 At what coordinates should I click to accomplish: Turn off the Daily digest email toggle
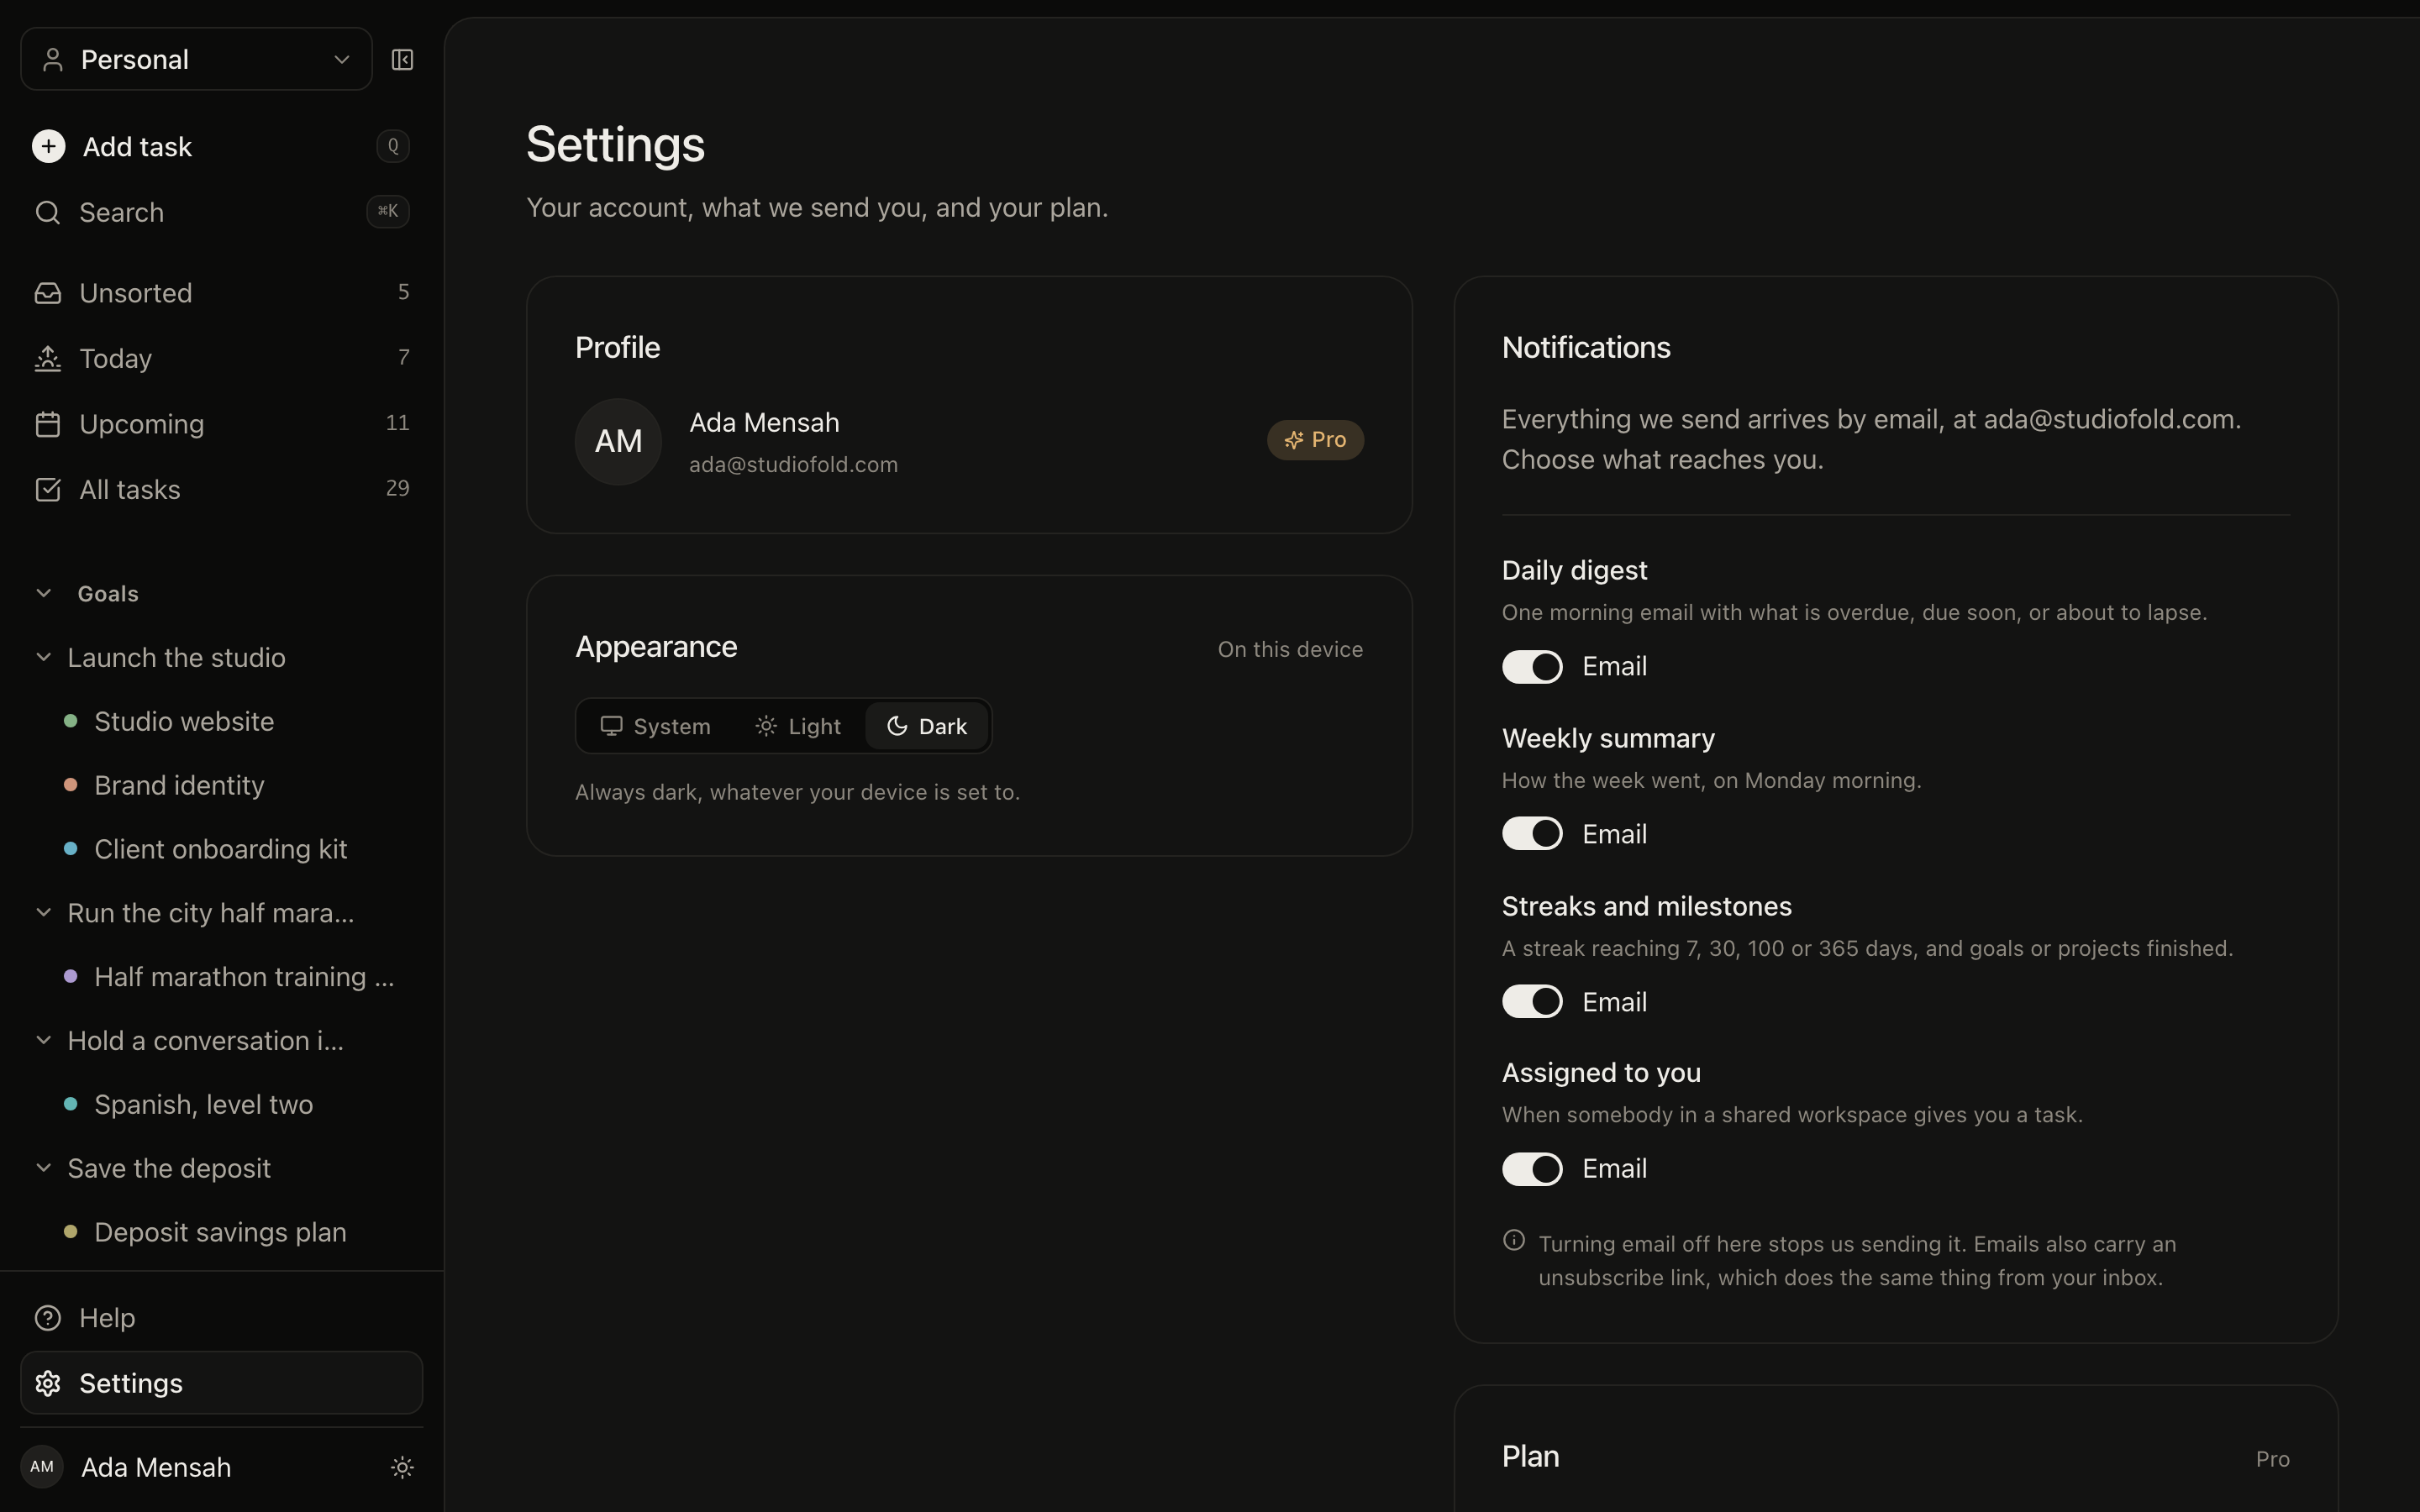1532,667
